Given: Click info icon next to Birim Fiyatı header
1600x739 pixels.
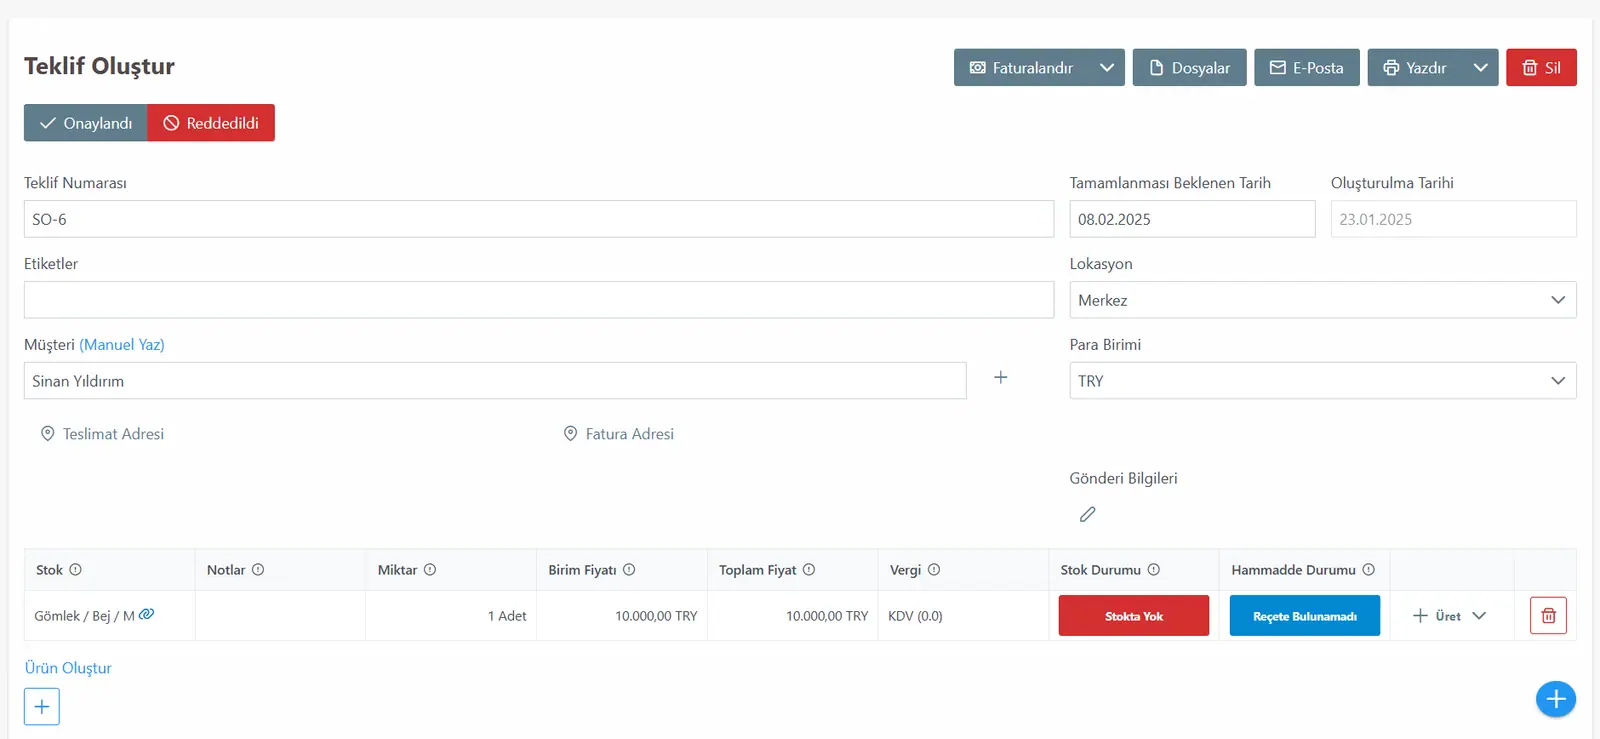Looking at the screenshot, I should (629, 570).
